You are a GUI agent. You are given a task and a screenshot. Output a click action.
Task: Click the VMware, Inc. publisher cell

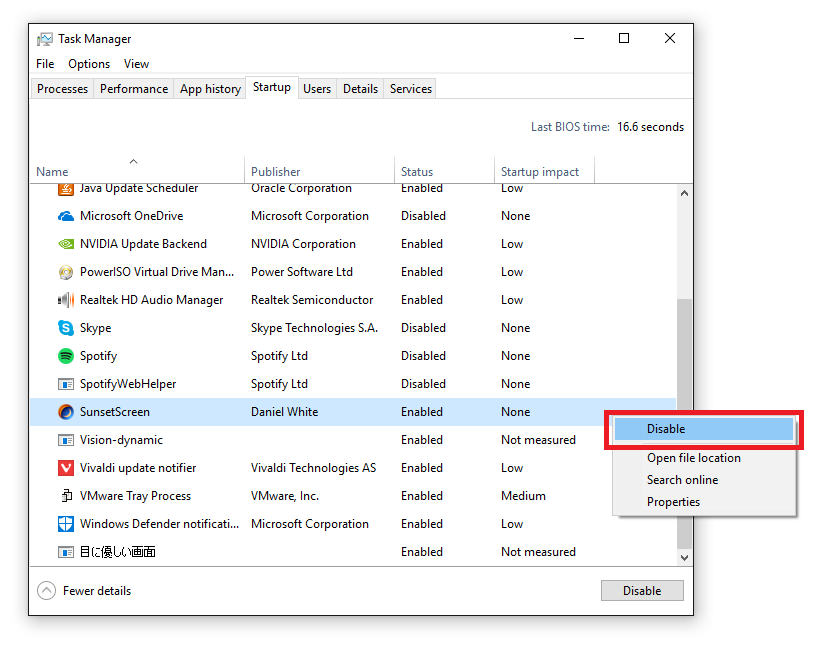[x=285, y=496]
